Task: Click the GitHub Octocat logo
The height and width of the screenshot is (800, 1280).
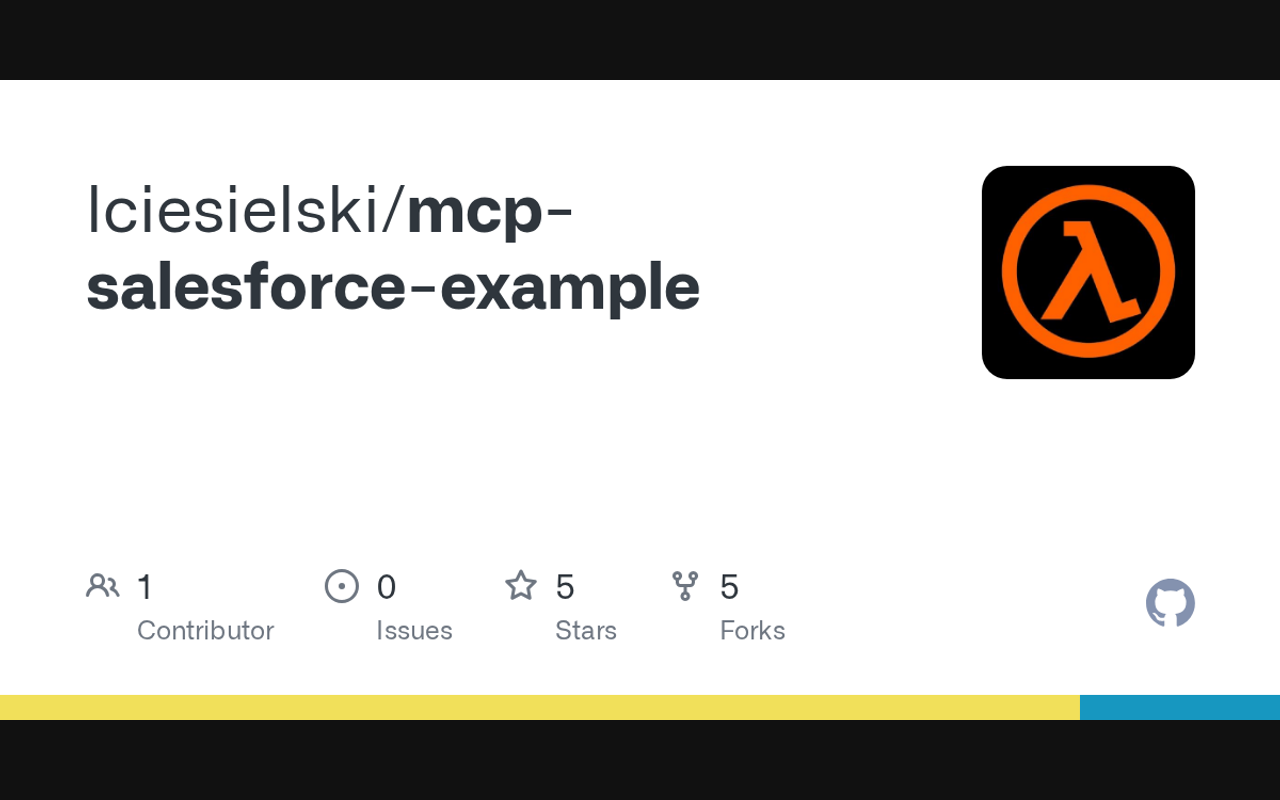Action: coord(1170,603)
